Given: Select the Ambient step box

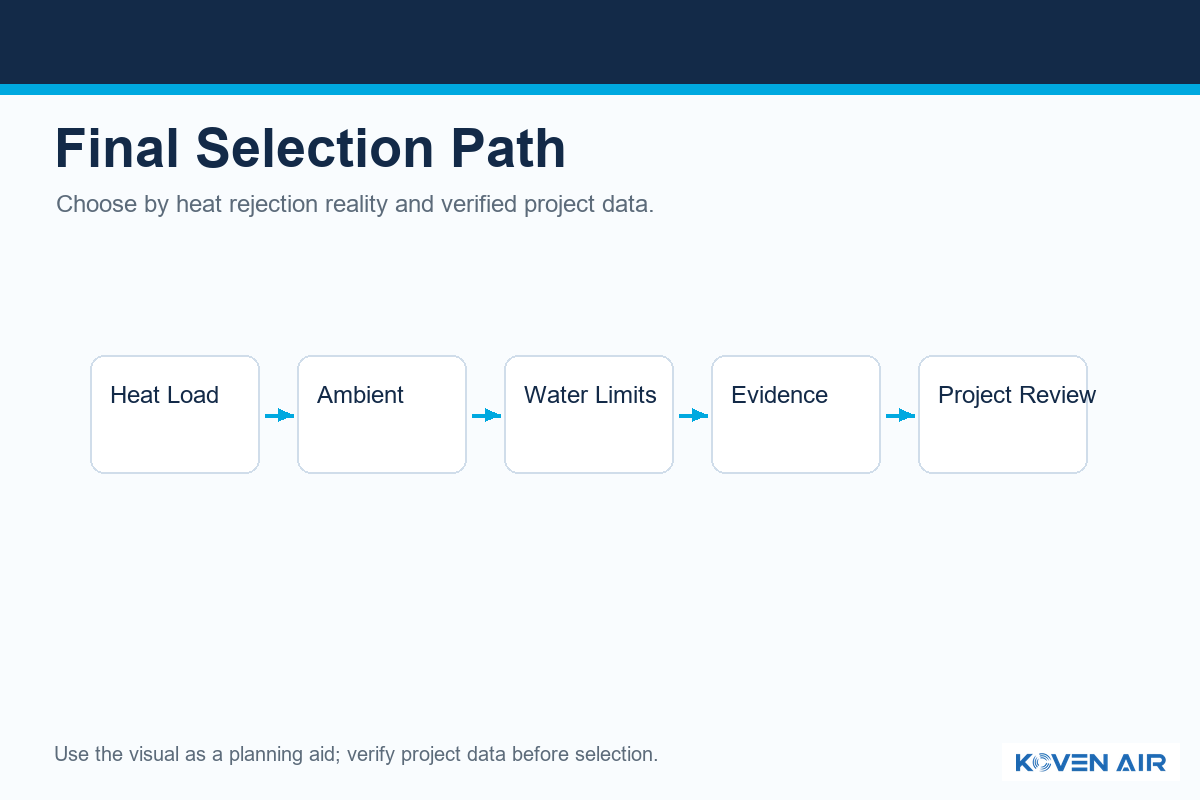Looking at the screenshot, I should coord(382,414).
